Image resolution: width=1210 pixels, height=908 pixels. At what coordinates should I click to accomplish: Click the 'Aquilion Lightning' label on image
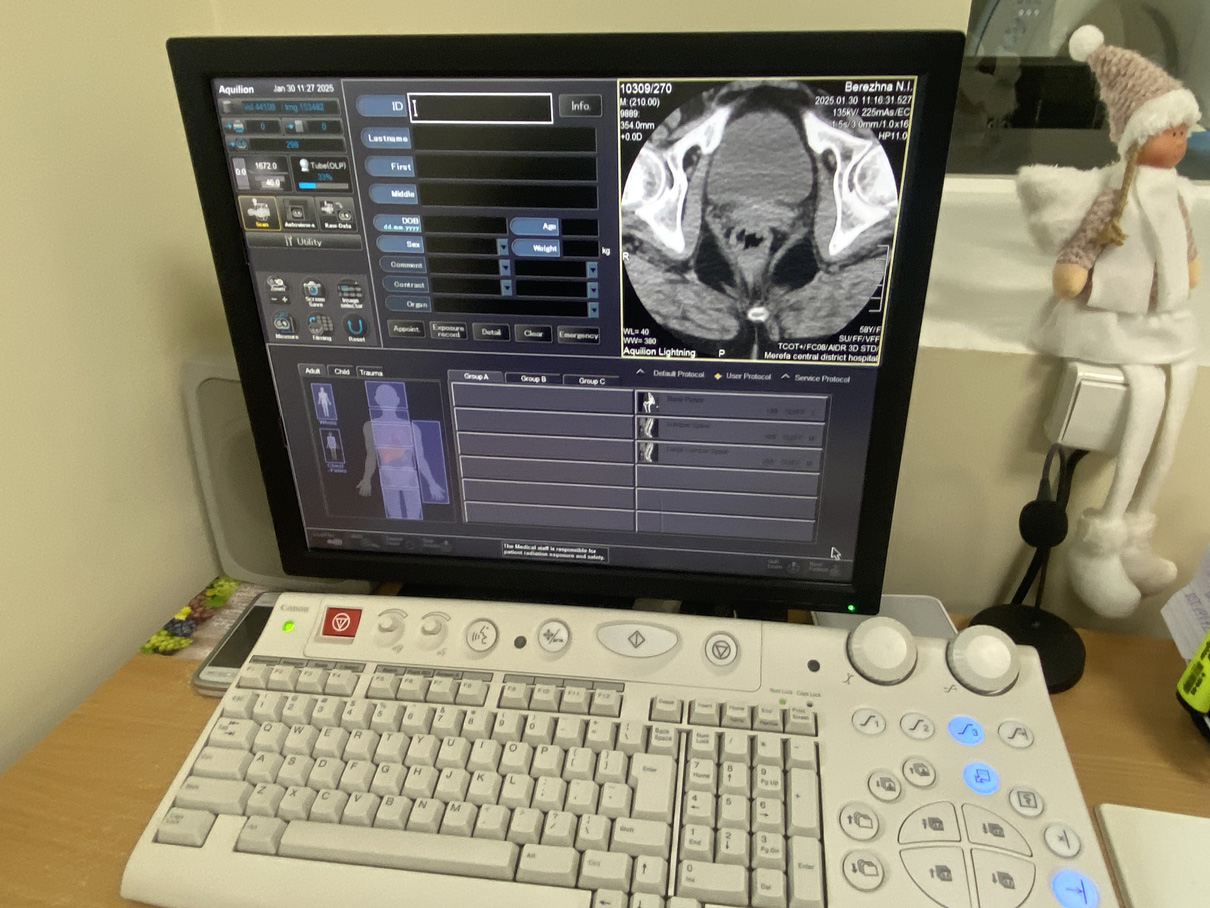pyautogui.click(x=657, y=352)
